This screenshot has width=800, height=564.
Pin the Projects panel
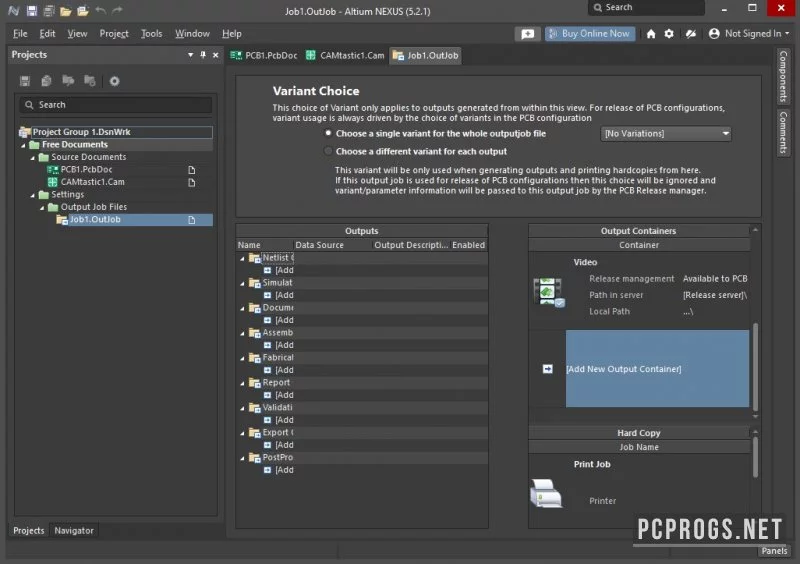click(203, 55)
